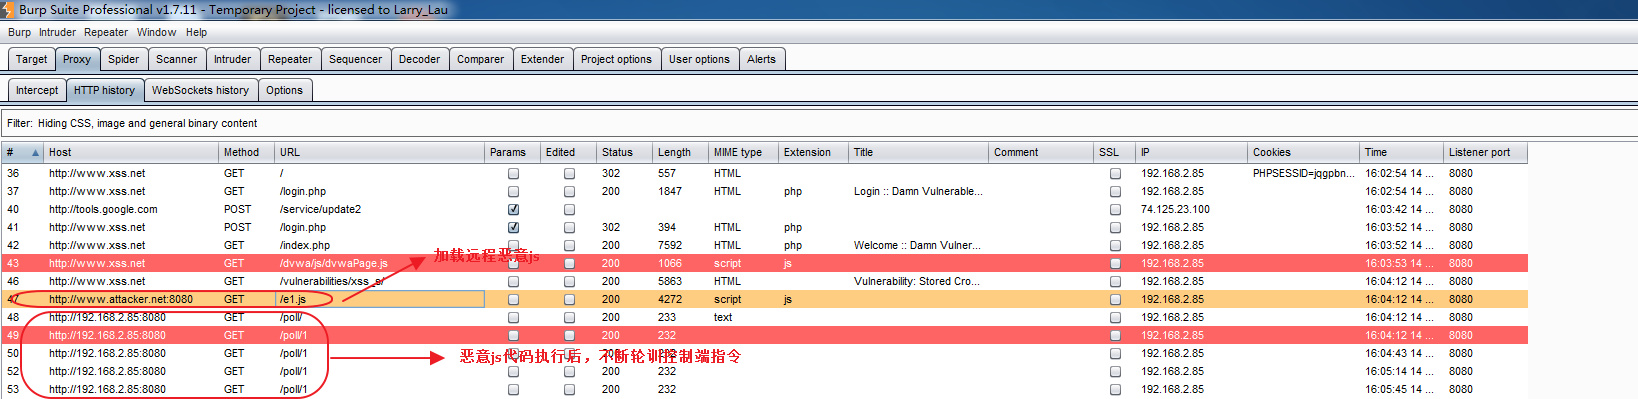Switch to the Decoder tab
The height and width of the screenshot is (399, 1638).
point(420,59)
